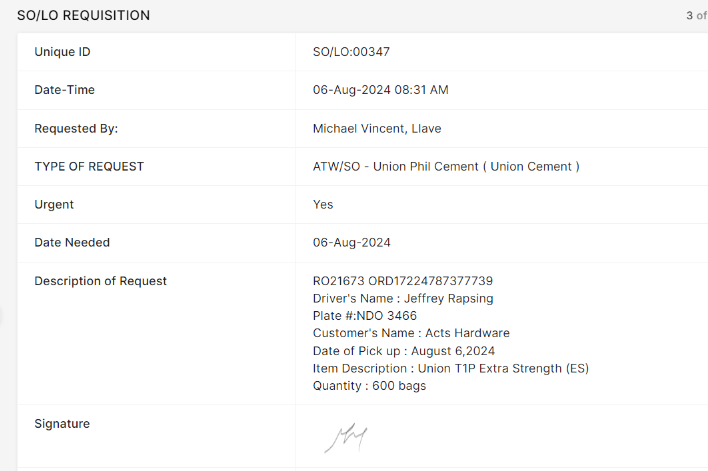Click the Date Needed value 06-Aug-2024
This screenshot has height=471, width=708.
(351, 243)
